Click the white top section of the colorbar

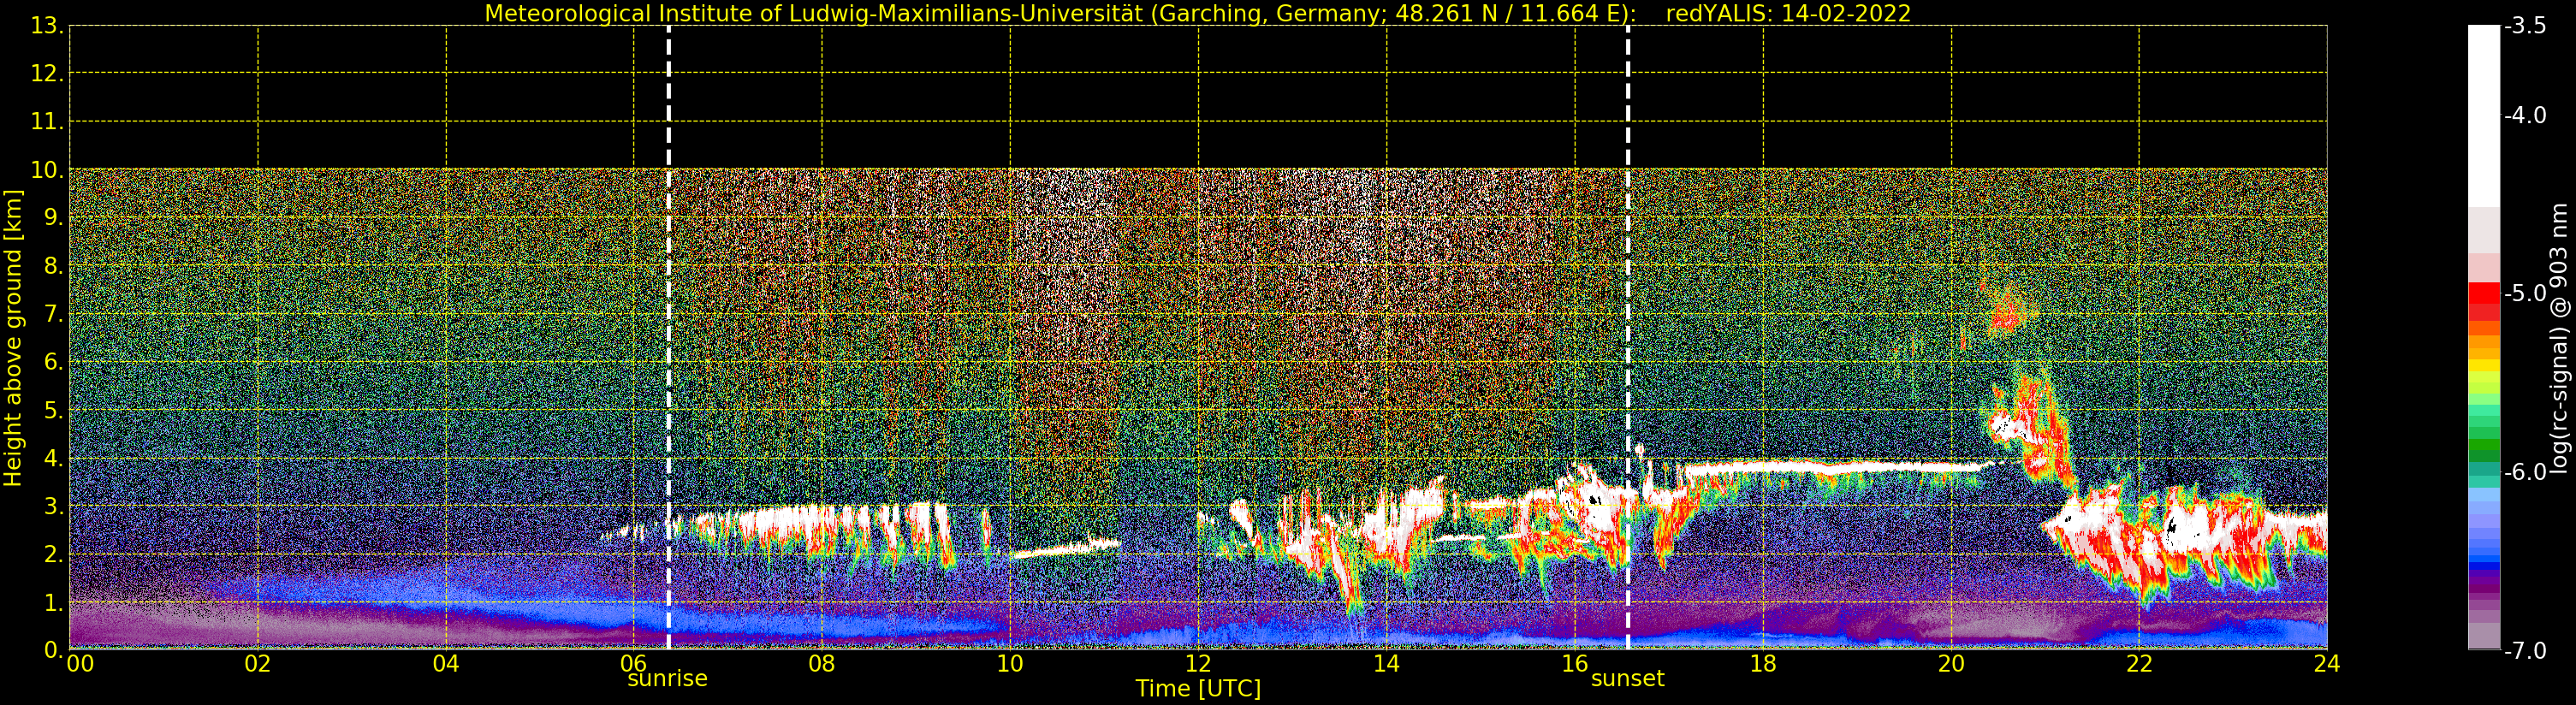[x=2484, y=115]
